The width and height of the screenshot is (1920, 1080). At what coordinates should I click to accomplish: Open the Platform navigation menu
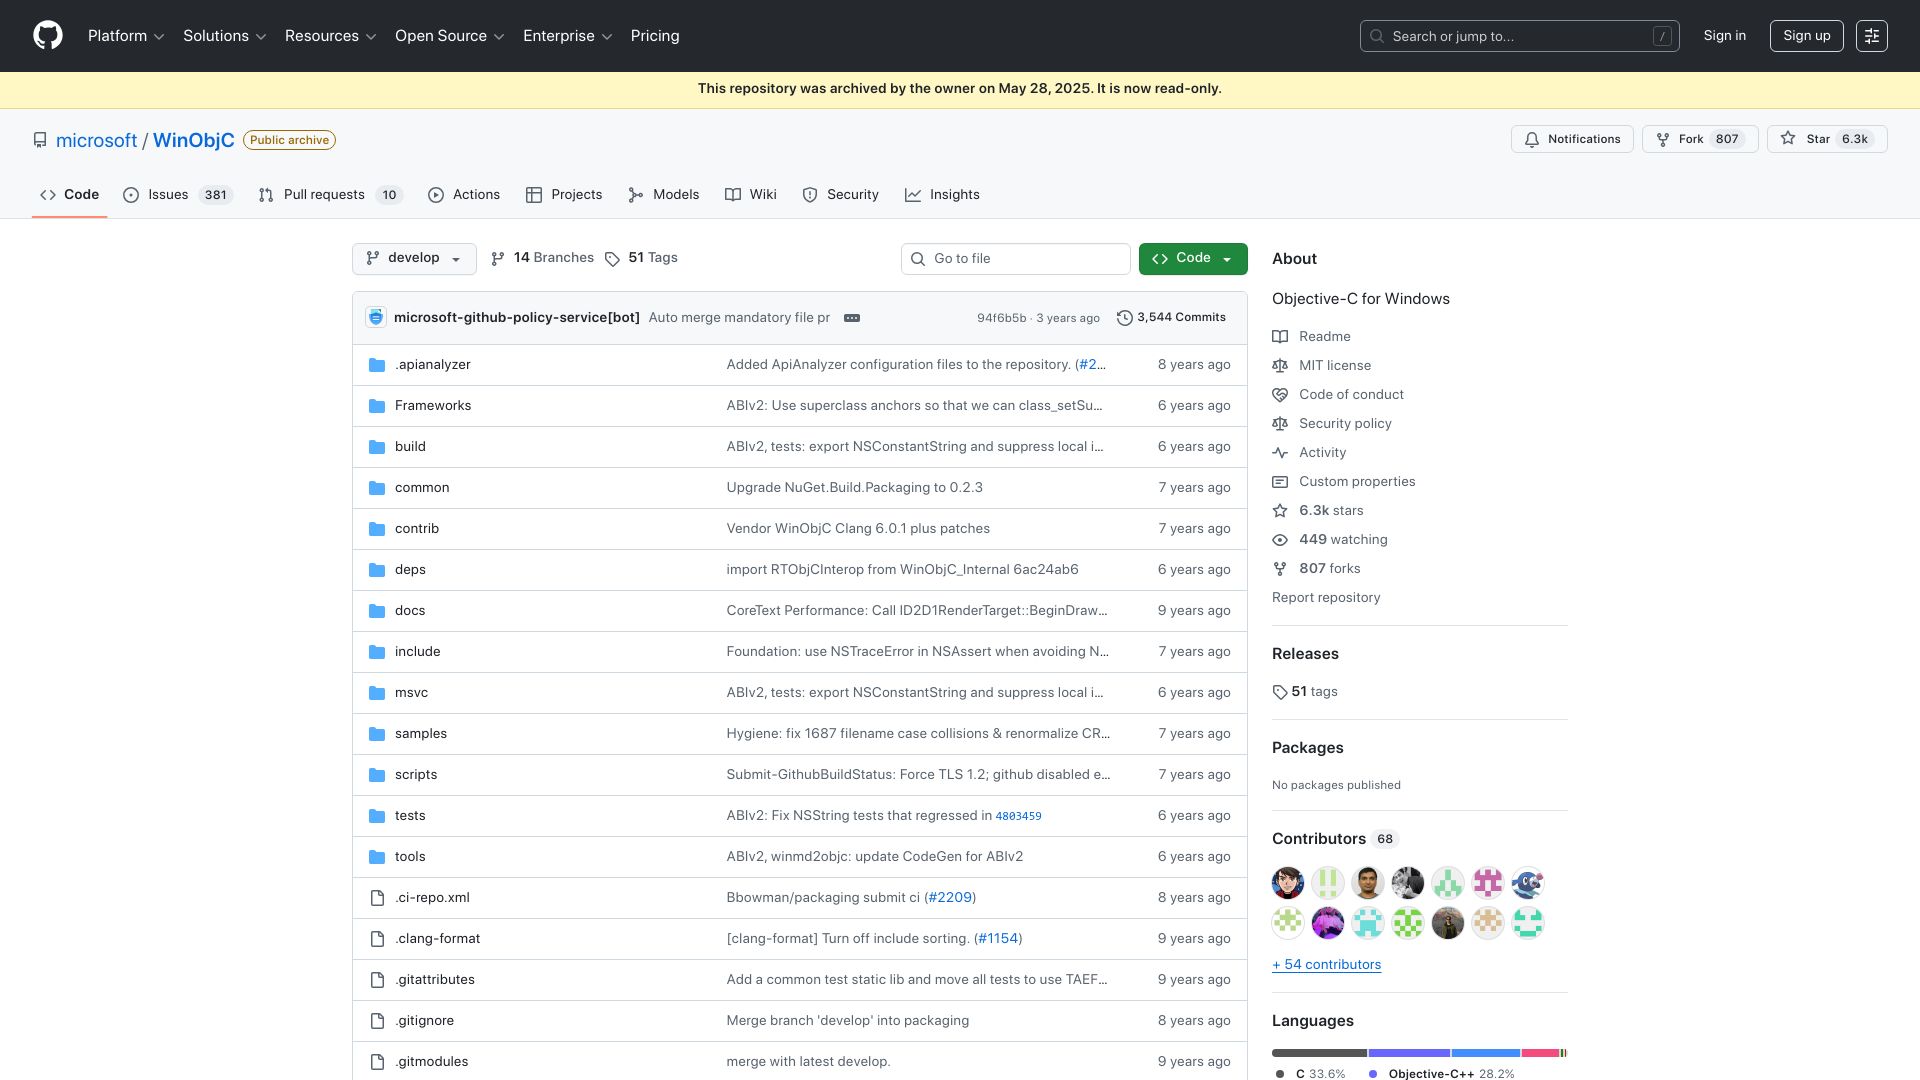[x=126, y=36]
